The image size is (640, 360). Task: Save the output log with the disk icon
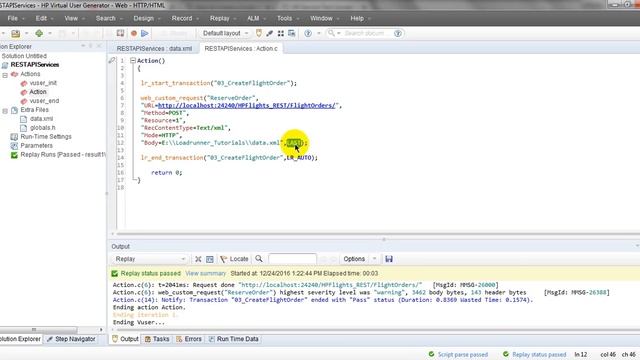tap(389, 259)
